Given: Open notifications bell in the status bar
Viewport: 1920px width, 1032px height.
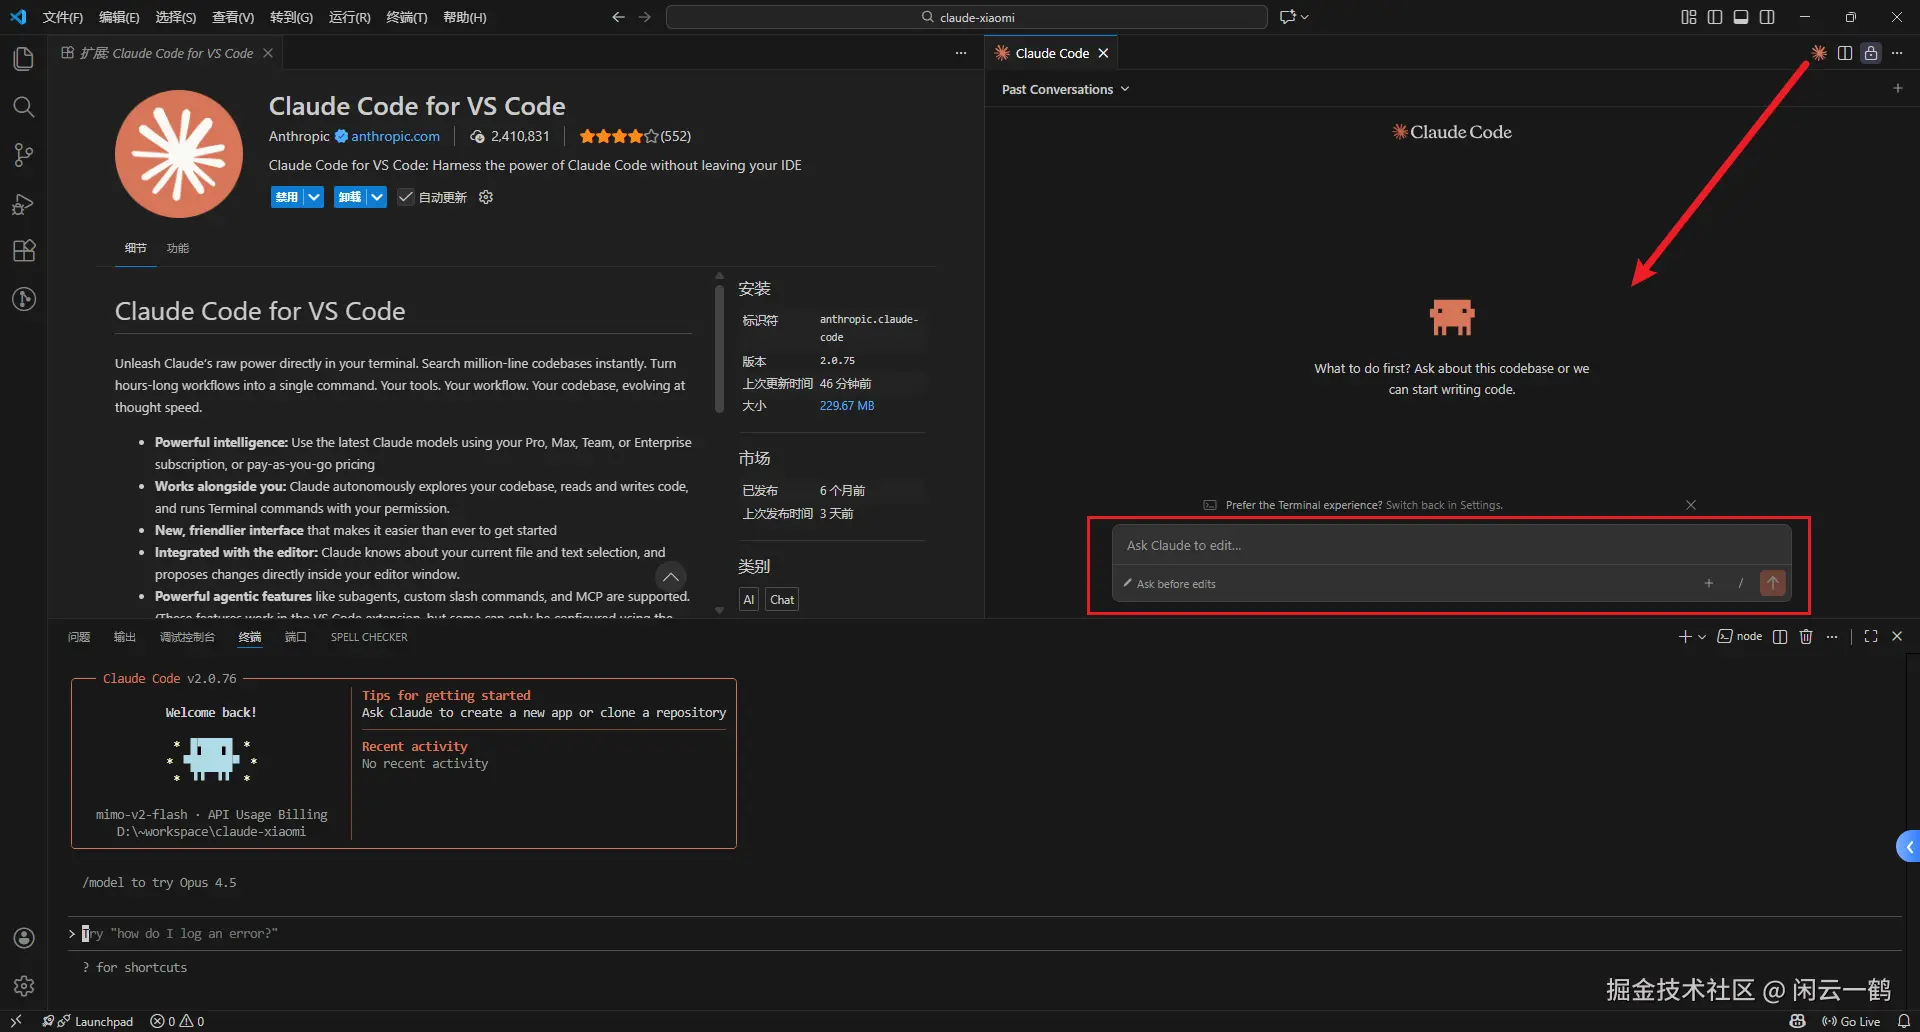Looking at the screenshot, I should [1904, 1021].
